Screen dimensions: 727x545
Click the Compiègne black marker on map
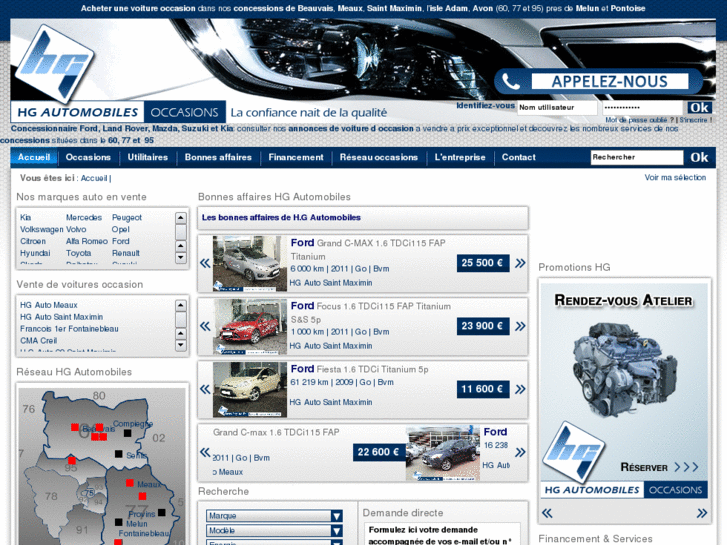pyautogui.click(x=128, y=433)
